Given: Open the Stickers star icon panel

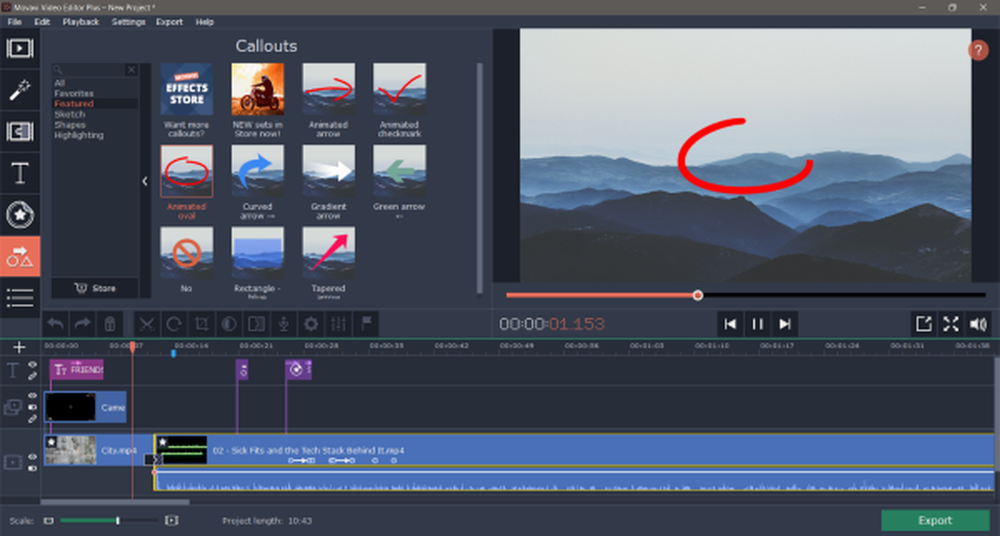Looking at the screenshot, I should pyautogui.click(x=20, y=214).
